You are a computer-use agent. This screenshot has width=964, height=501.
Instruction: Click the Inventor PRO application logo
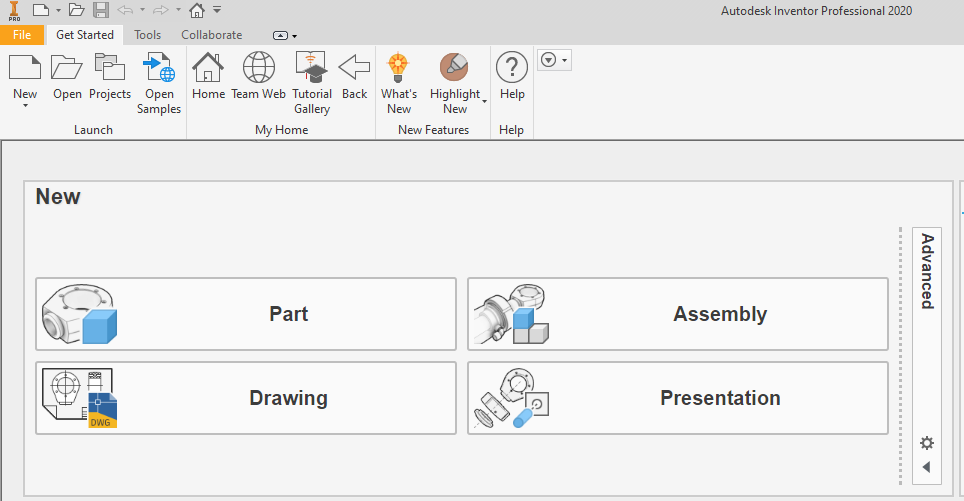click(14, 11)
